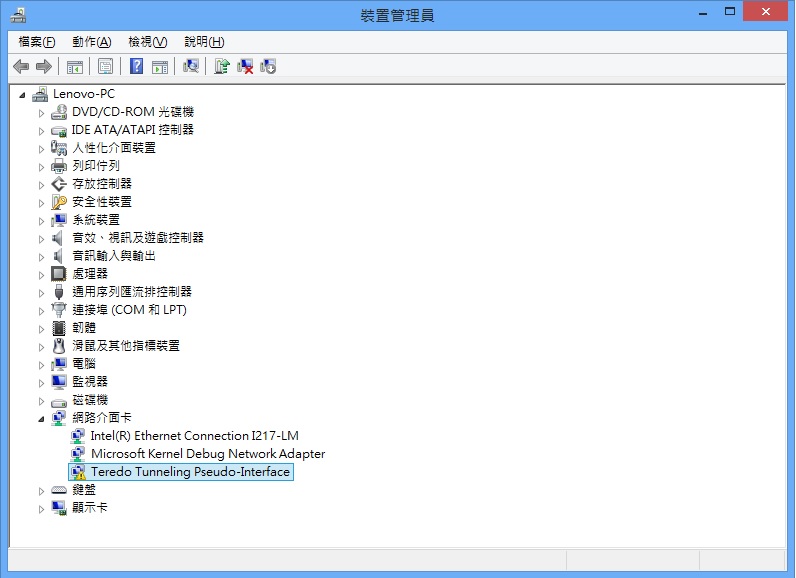Expand the 電腦 category

click(41, 365)
